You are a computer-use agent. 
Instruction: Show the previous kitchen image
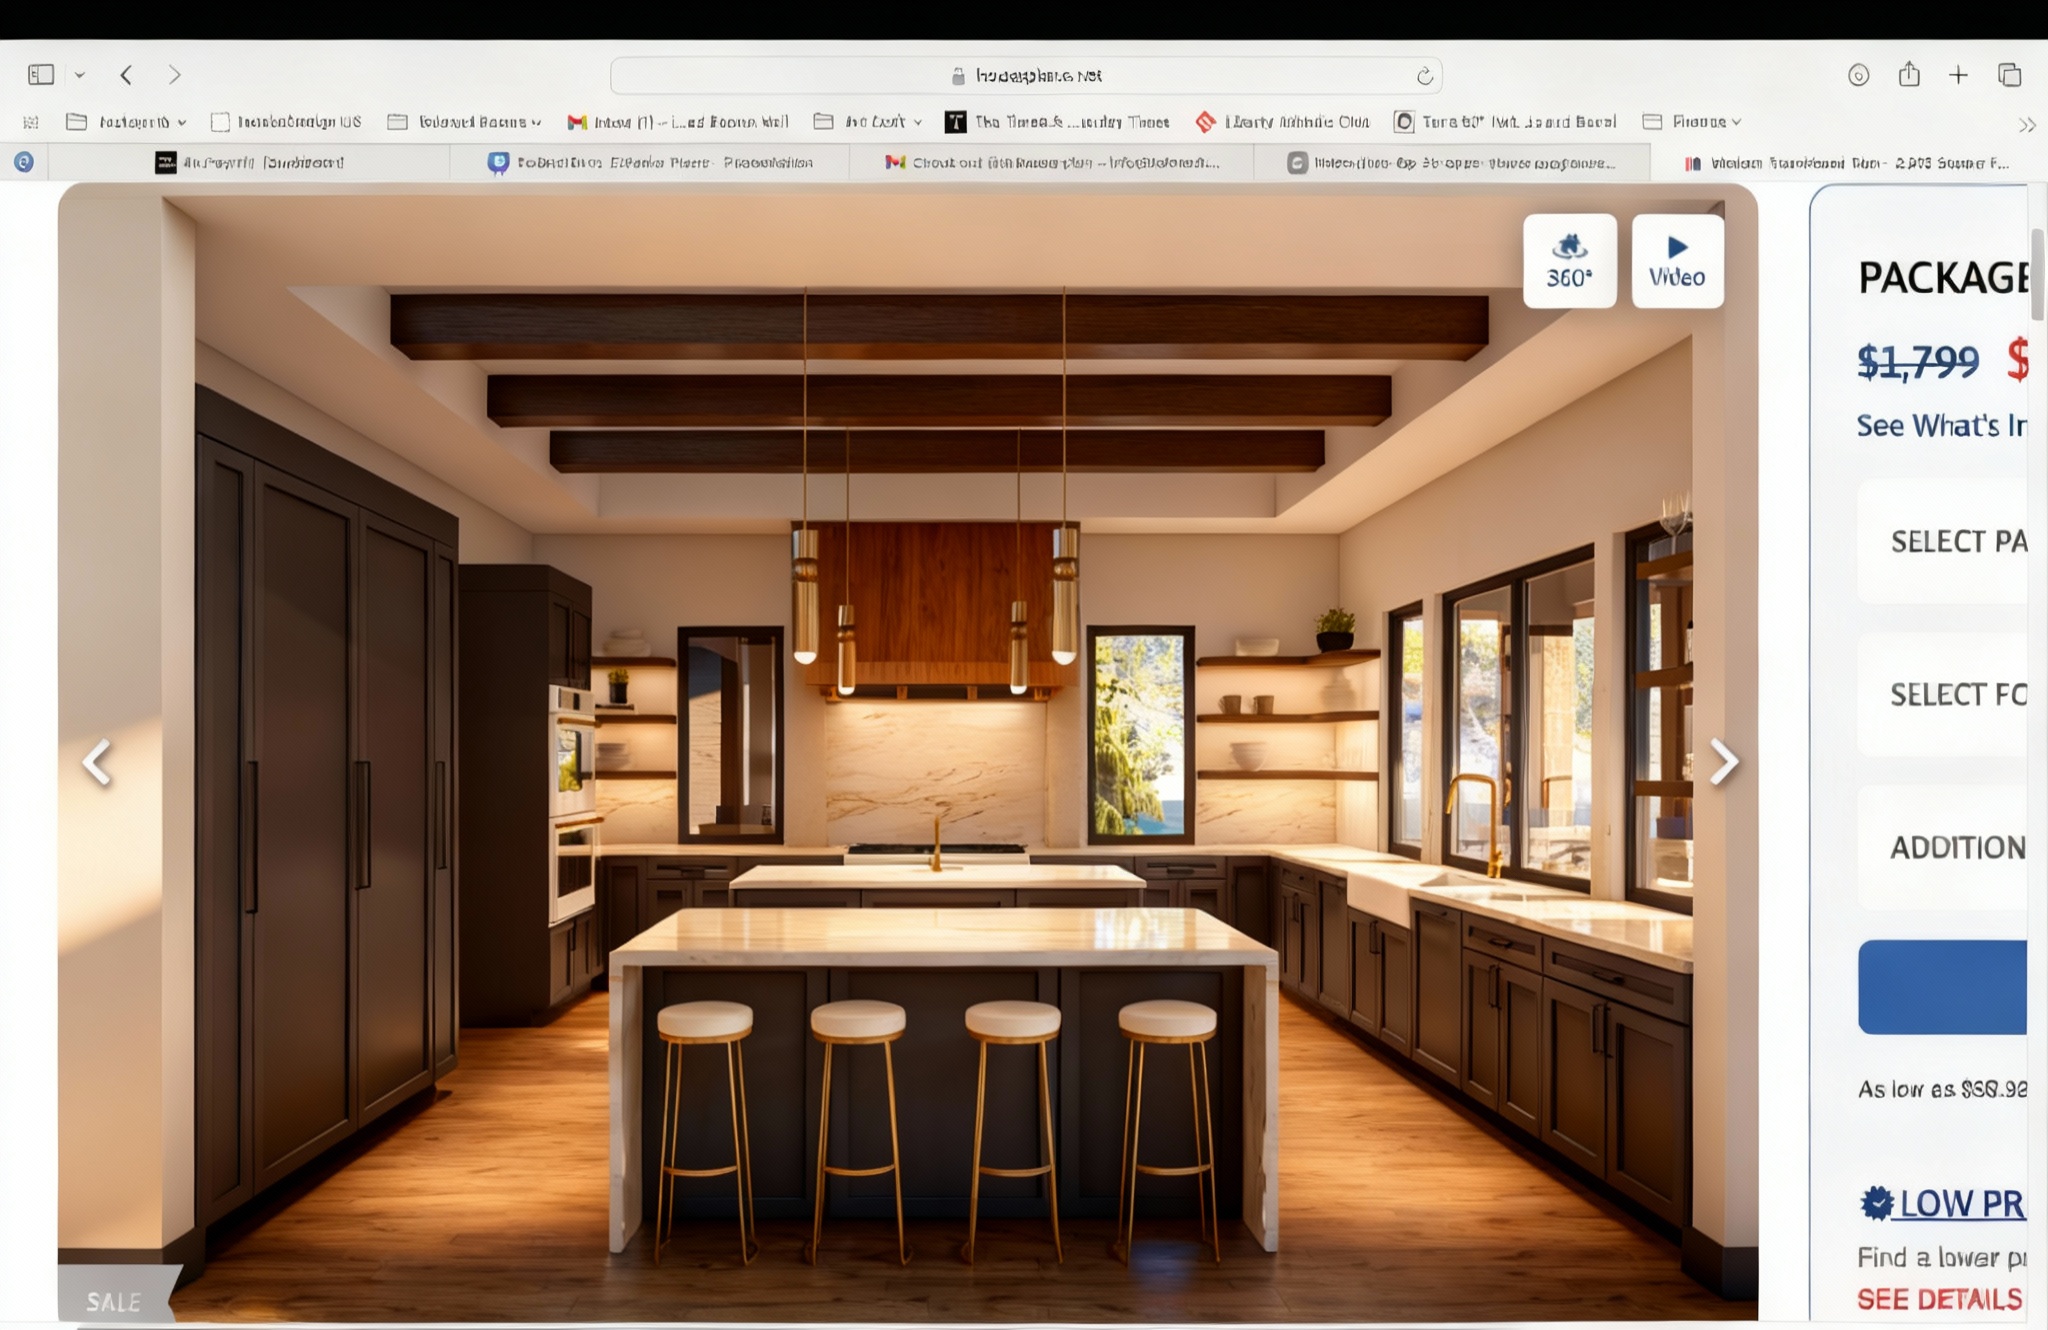97,762
